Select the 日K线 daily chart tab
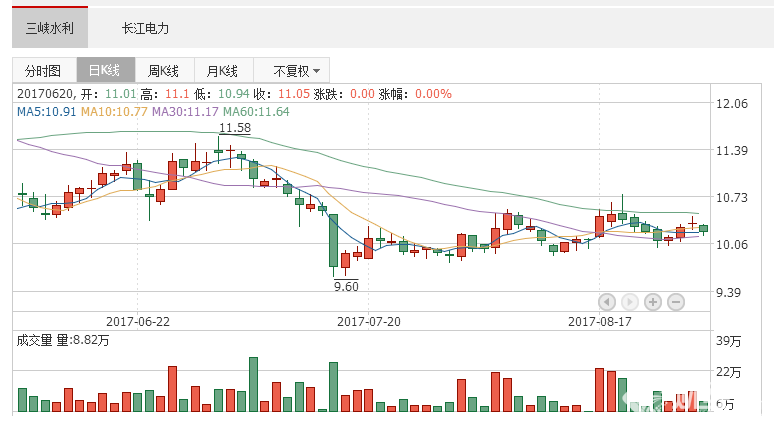The width and height of the screenshot is (781, 428). 106,70
